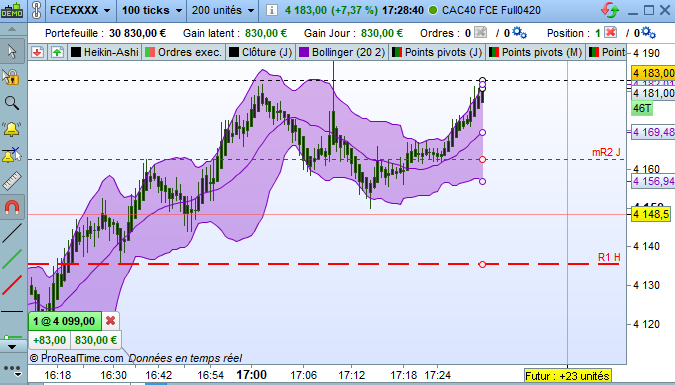675x385 pixels.
Task: Click the instrument info 'i' icon
Action: (x=272, y=10)
